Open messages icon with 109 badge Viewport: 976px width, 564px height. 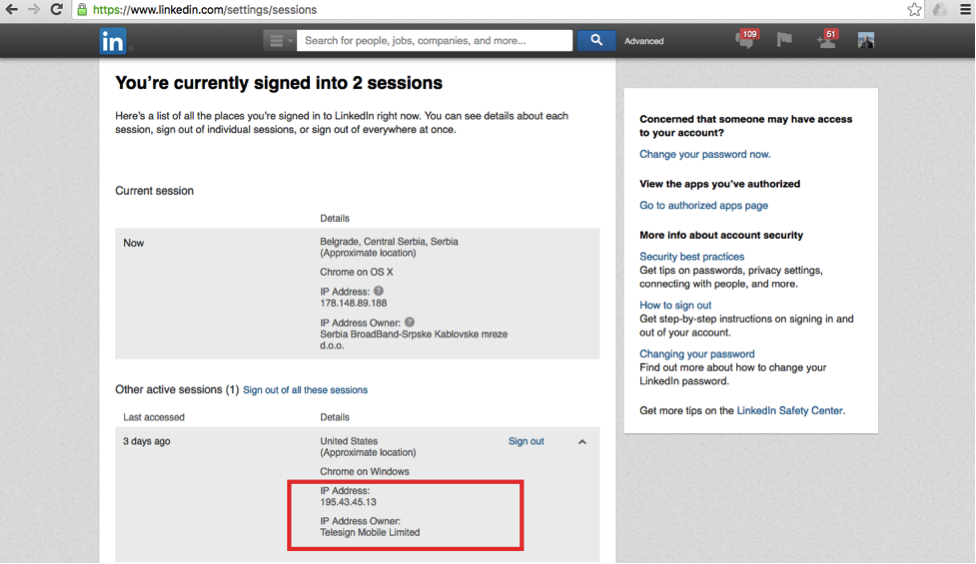(x=746, y=40)
